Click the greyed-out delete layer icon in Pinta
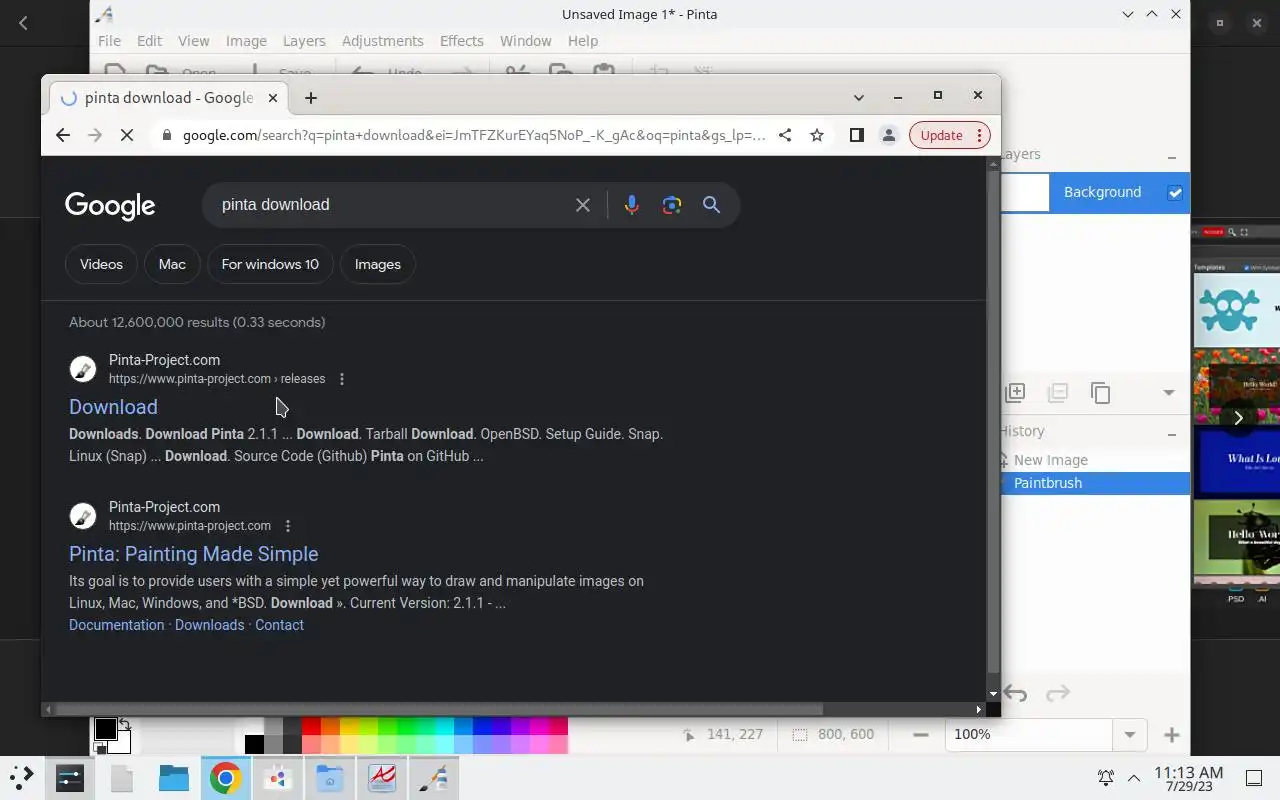This screenshot has width=1280, height=800. point(1057,393)
